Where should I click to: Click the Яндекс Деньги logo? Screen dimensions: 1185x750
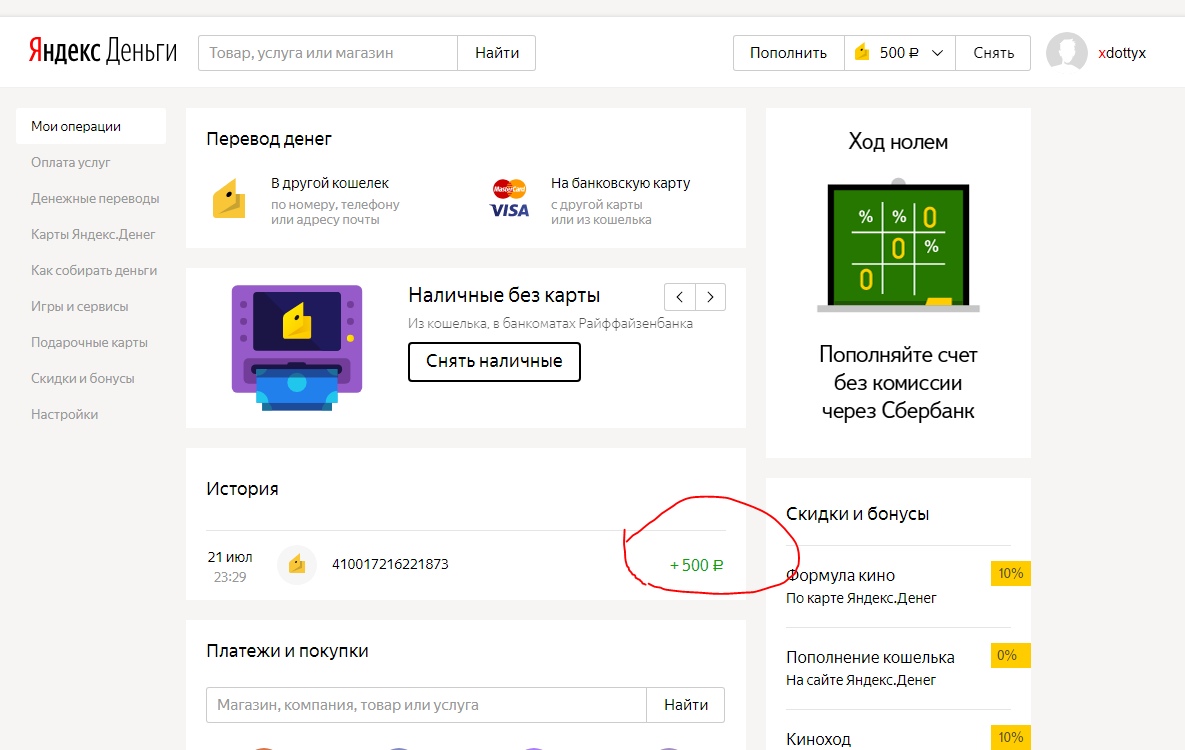pyautogui.click(x=102, y=52)
